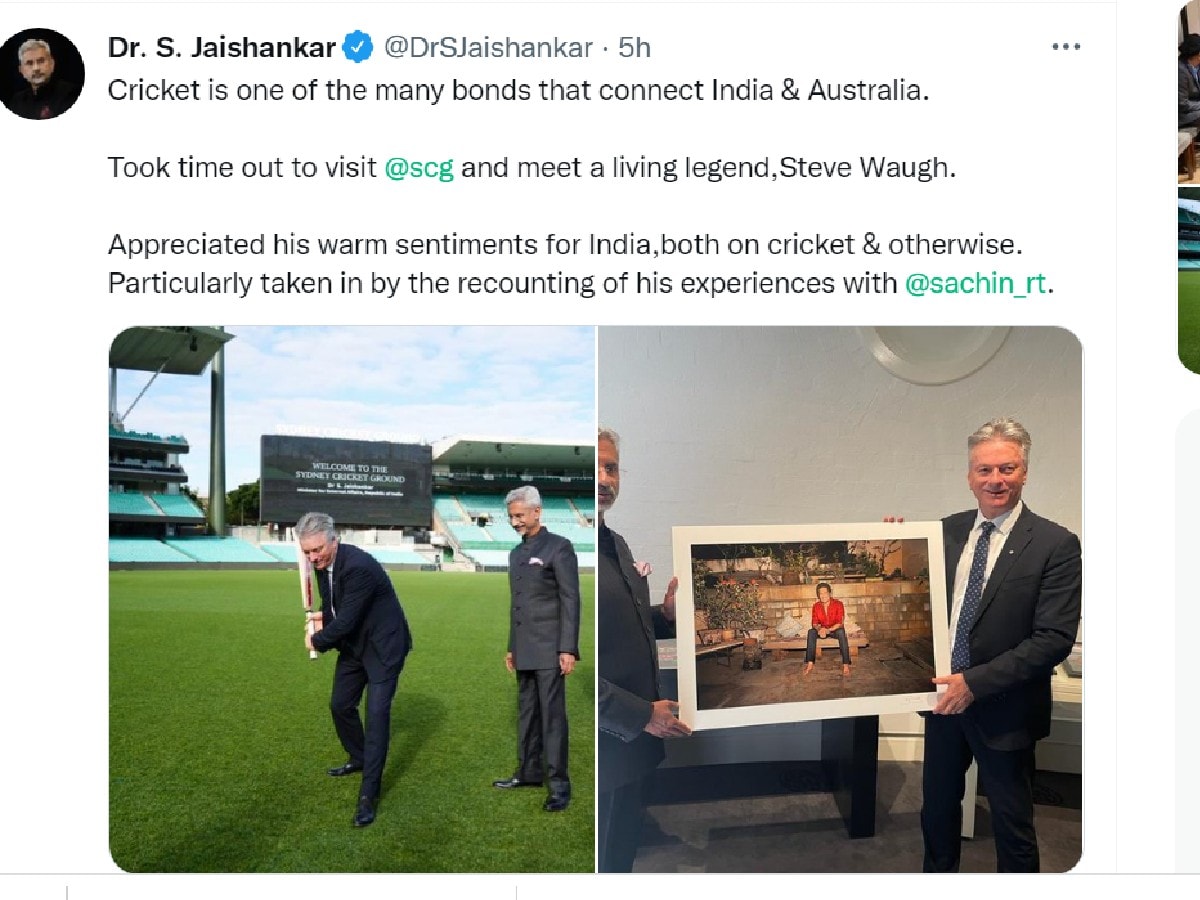Follow the @scg mention link
This screenshot has height=900, width=1200.
pyautogui.click(x=419, y=168)
